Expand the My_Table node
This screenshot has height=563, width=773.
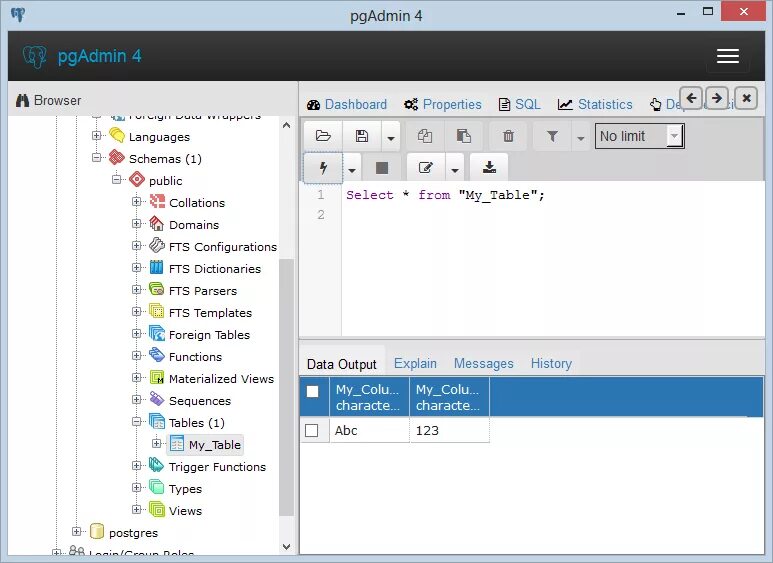[x=157, y=443]
